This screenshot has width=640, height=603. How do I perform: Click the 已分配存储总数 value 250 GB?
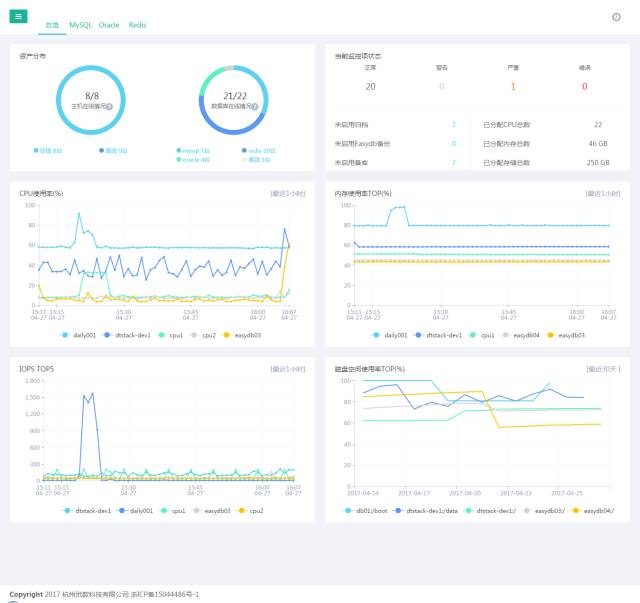click(598, 163)
